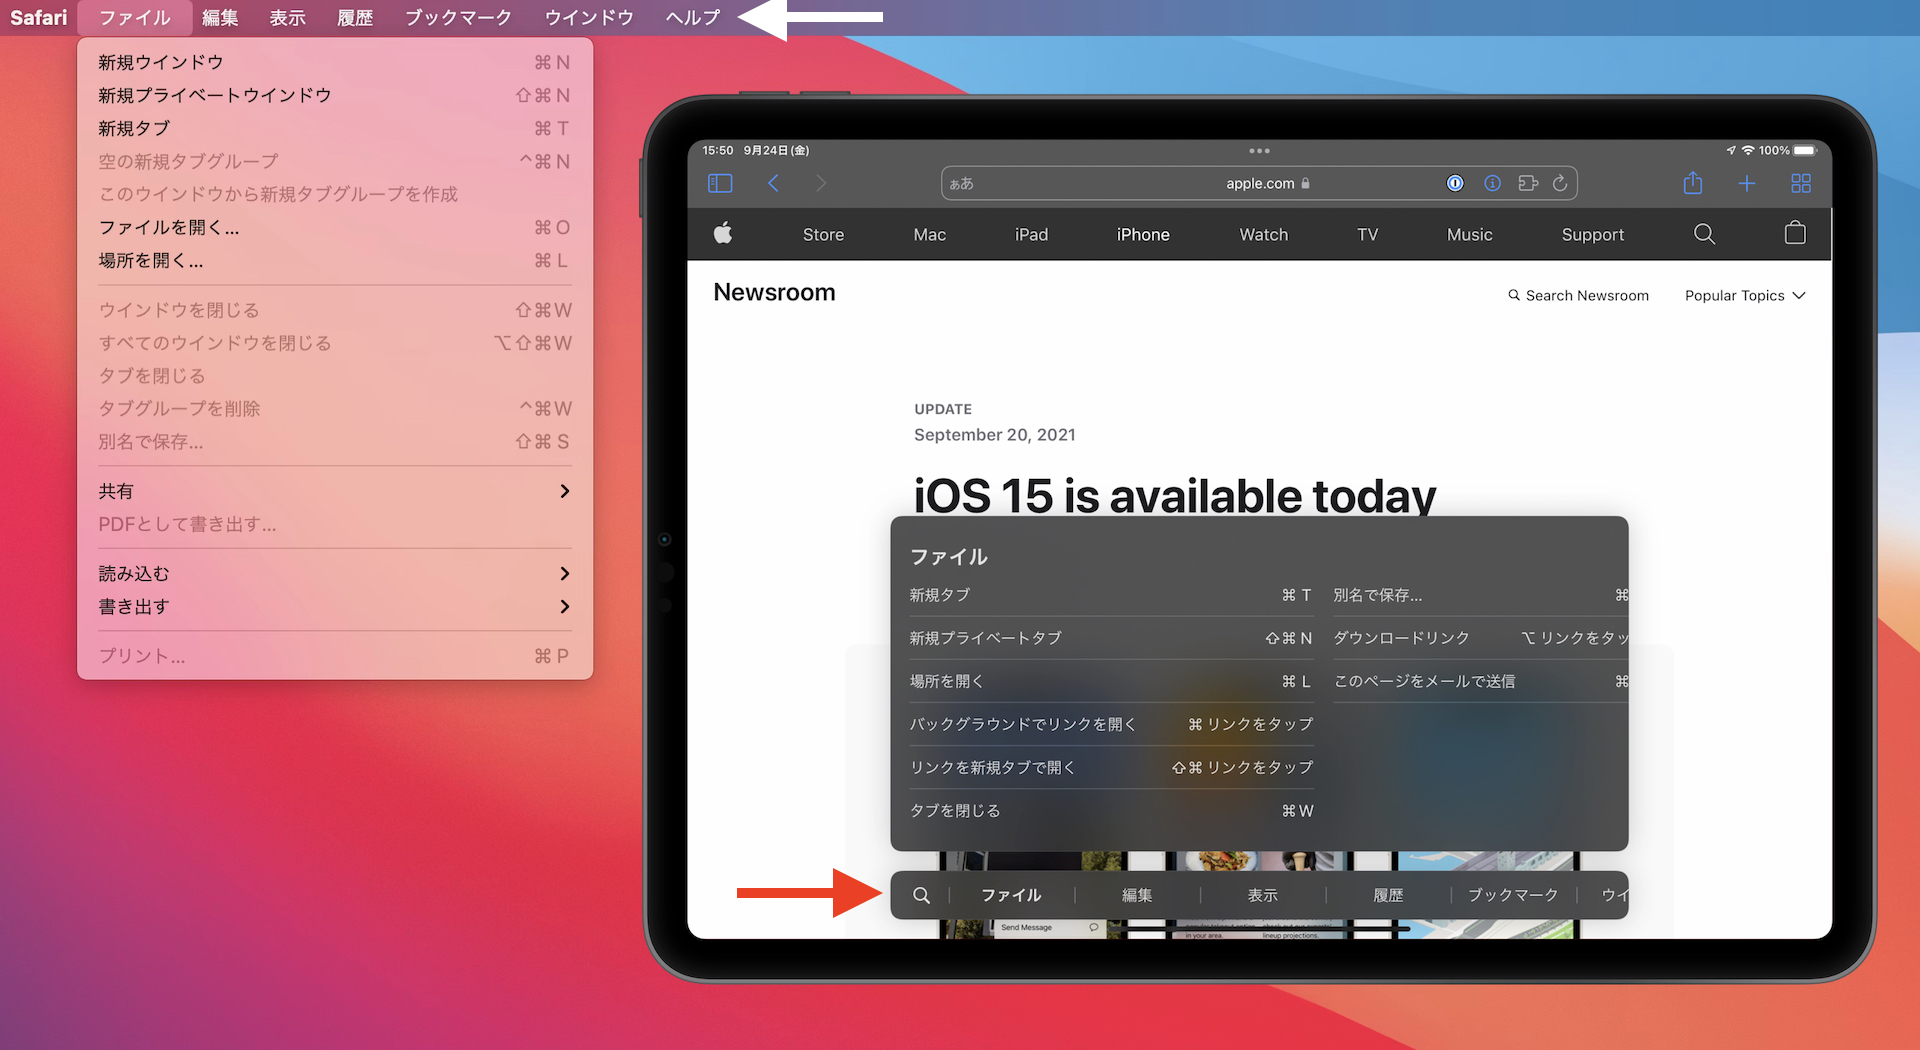1920x1050 pixels.
Task: Click the 1Password extension icon in address bar
Action: coord(1455,183)
